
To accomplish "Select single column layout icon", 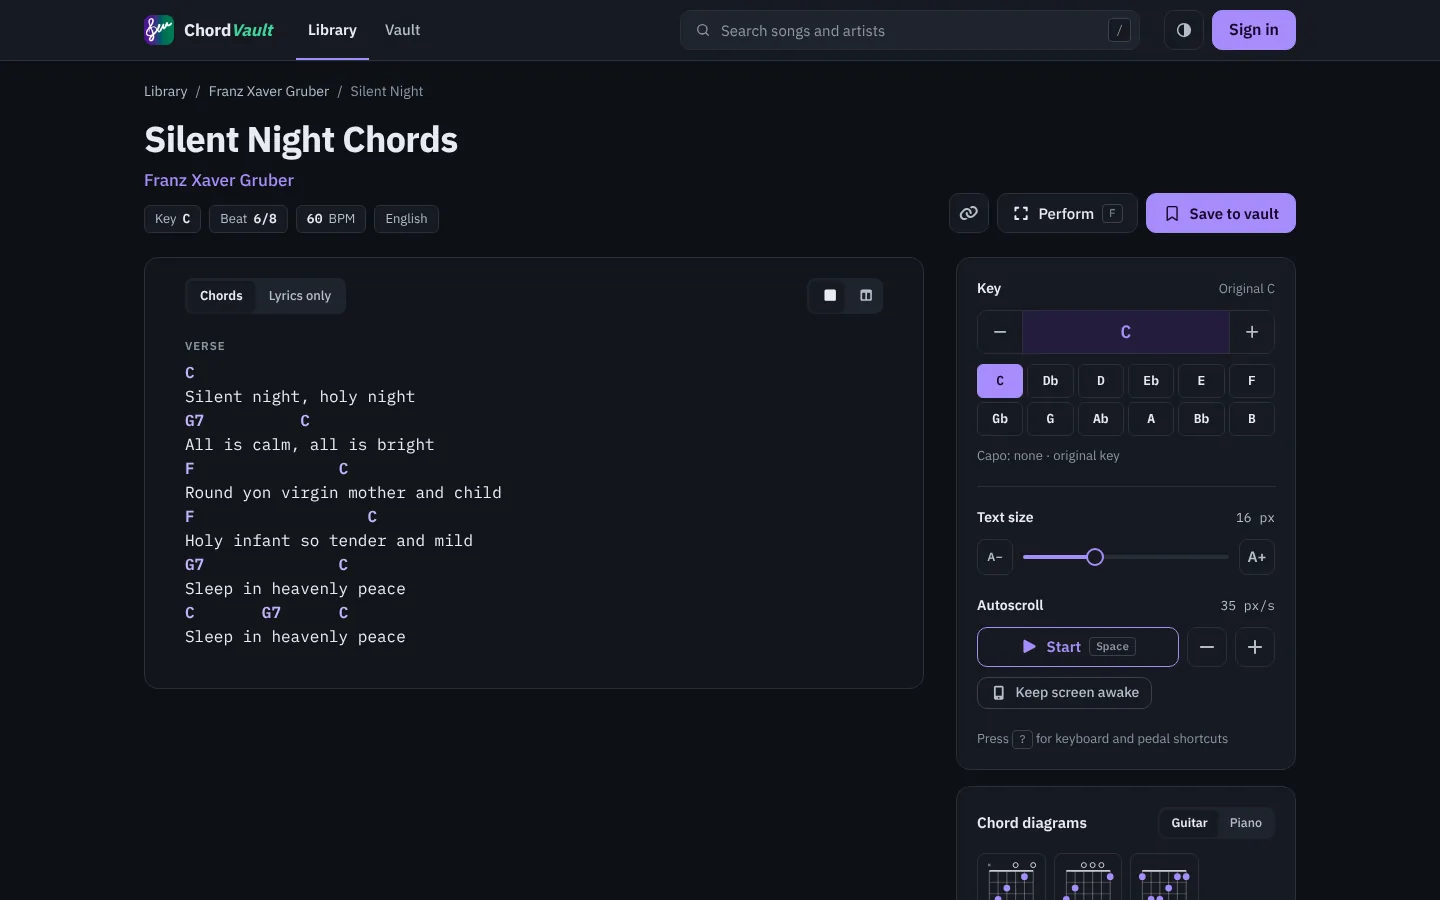I will coord(830,296).
